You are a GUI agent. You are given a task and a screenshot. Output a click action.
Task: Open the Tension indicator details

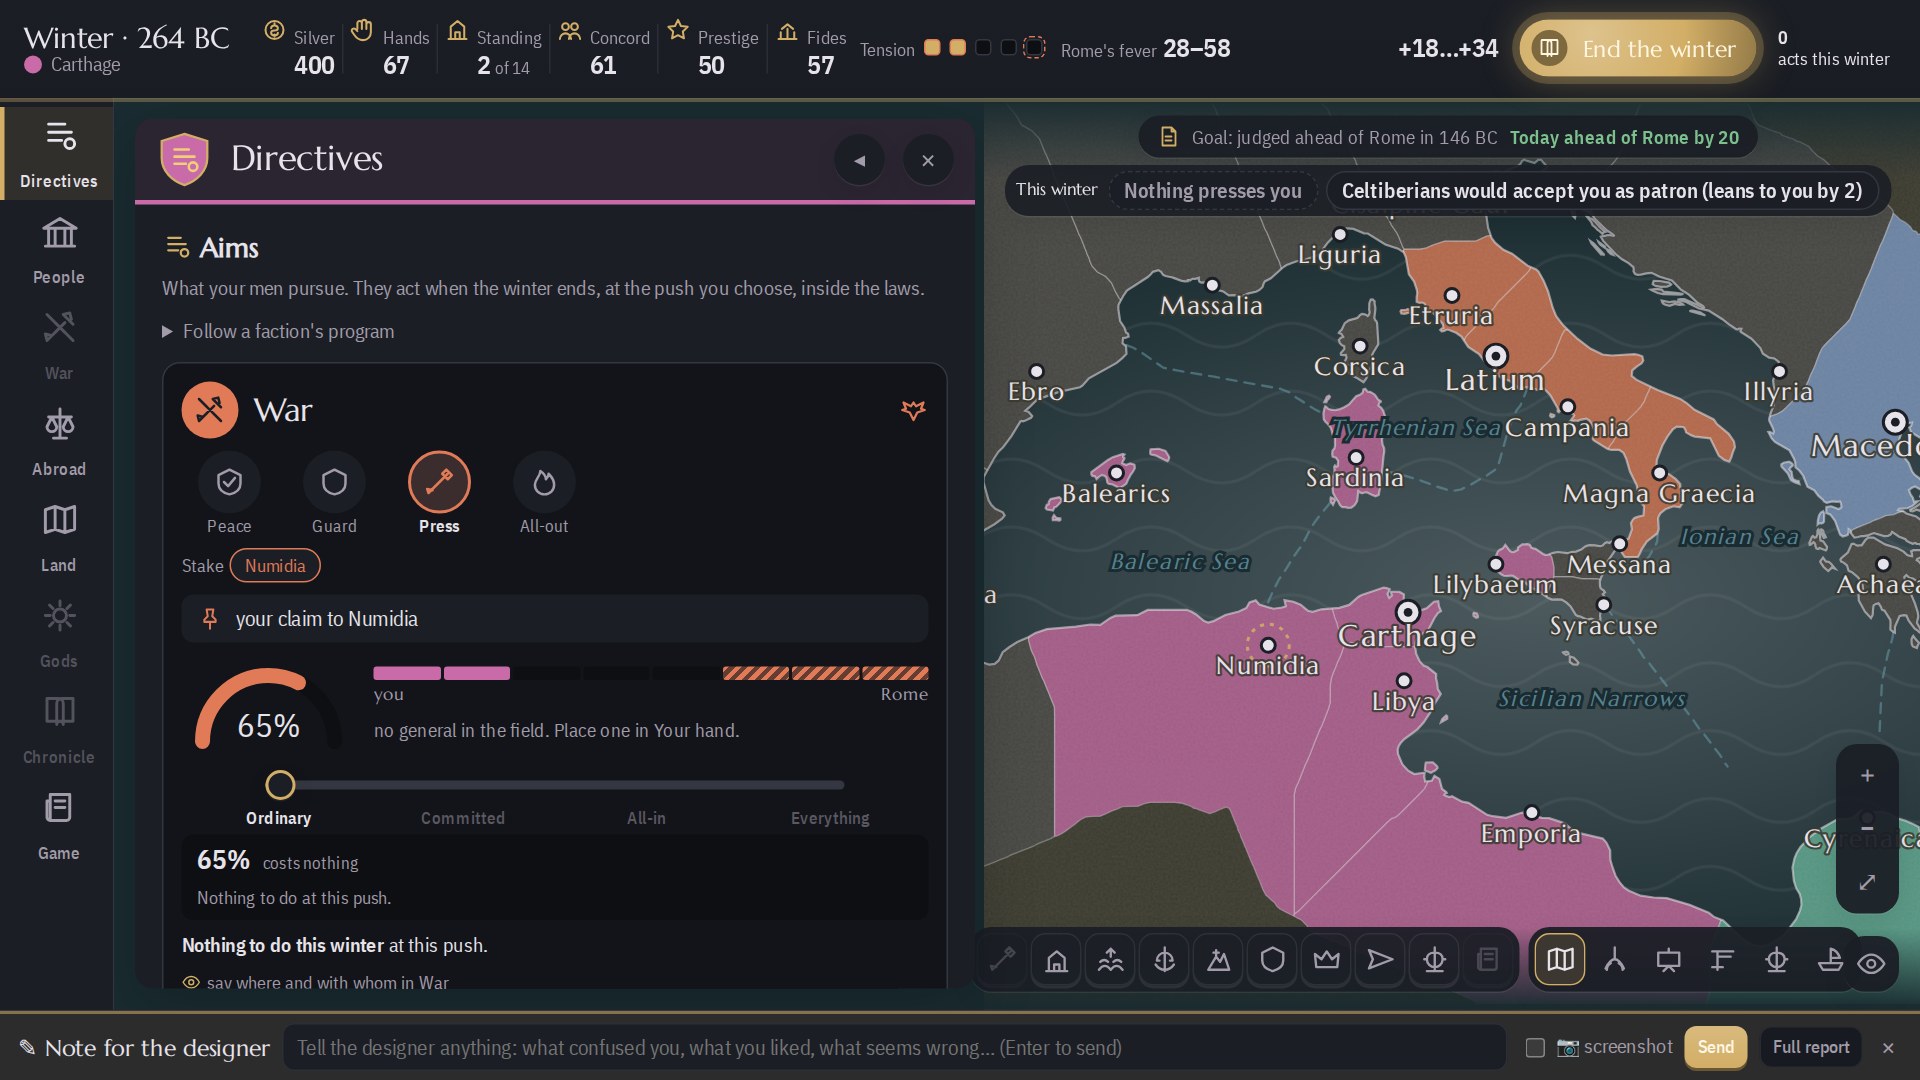(953, 49)
